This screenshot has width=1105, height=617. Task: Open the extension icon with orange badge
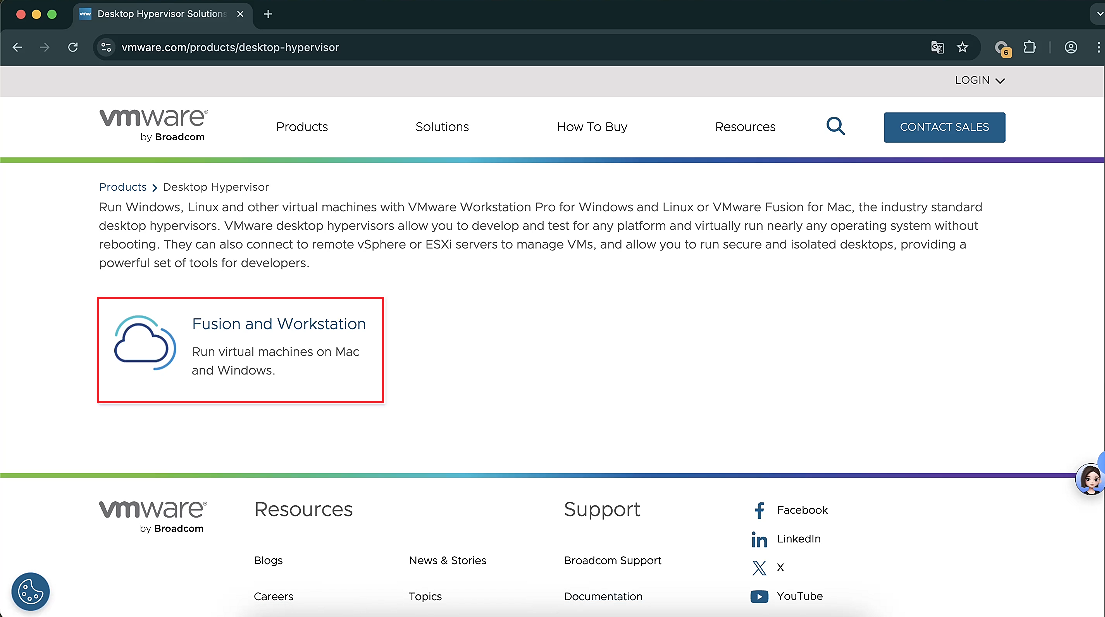click(1002, 48)
